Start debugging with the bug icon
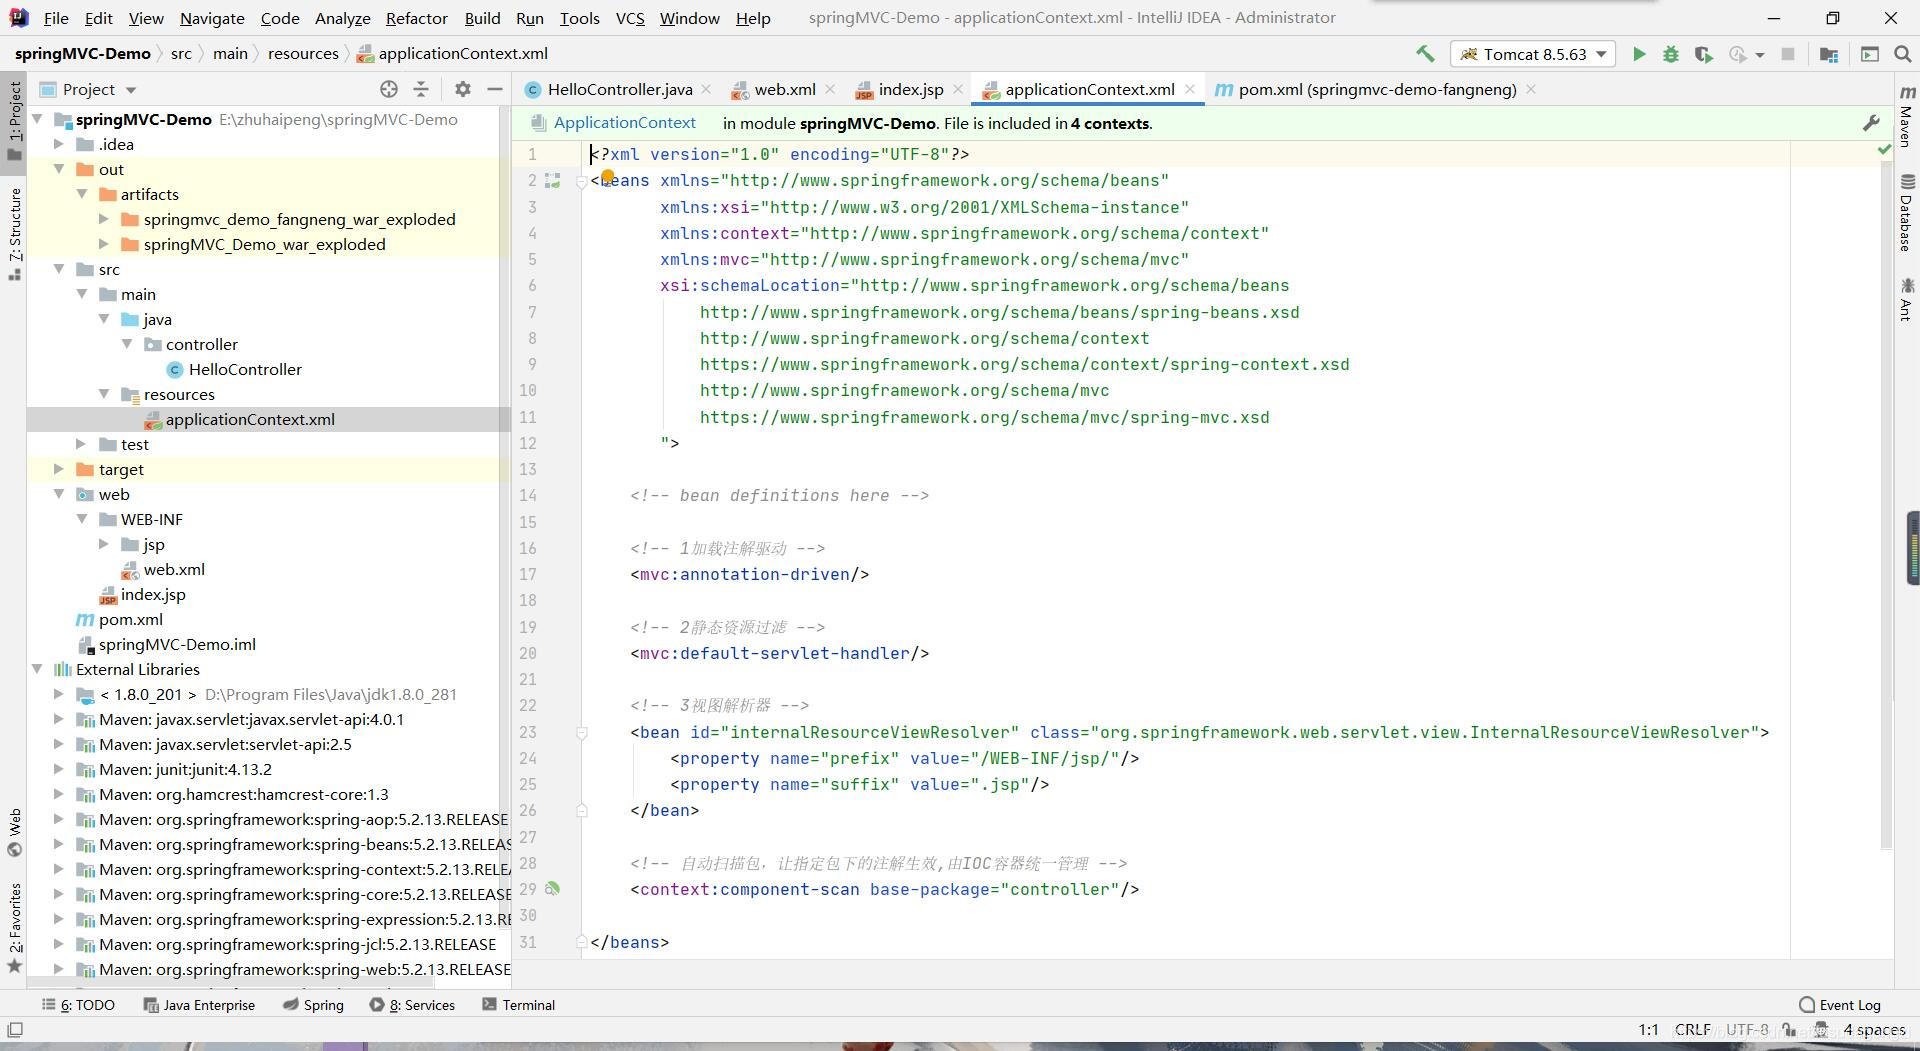The height and width of the screenshot is (1051, 1920). click(1670, 54)
